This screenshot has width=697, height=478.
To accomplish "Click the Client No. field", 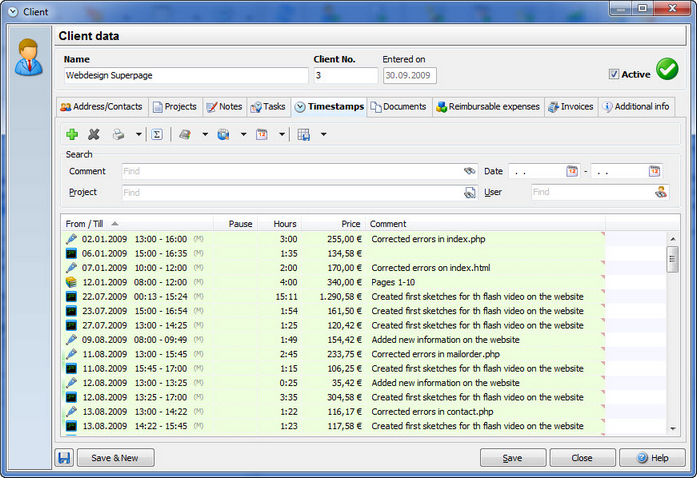I will pos(346,75).
